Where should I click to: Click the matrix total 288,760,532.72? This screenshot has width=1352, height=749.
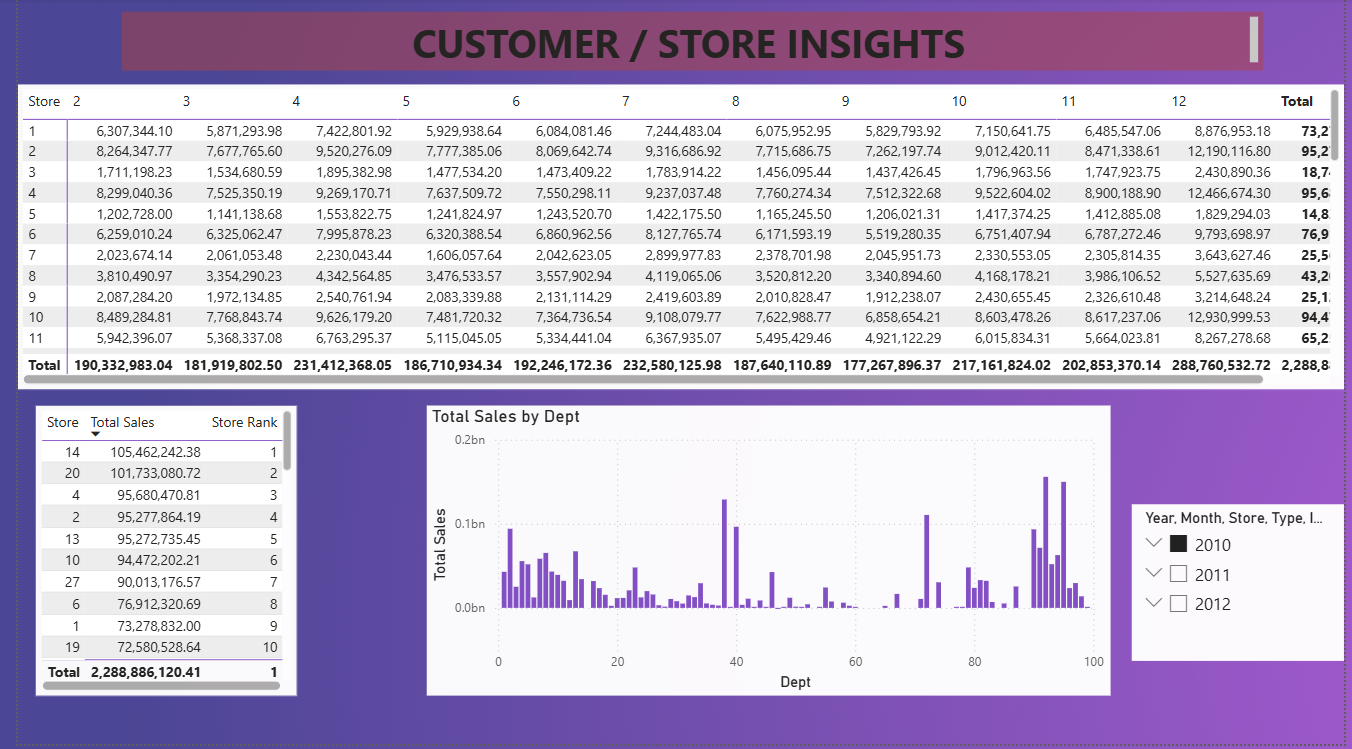coord(1222,365)
